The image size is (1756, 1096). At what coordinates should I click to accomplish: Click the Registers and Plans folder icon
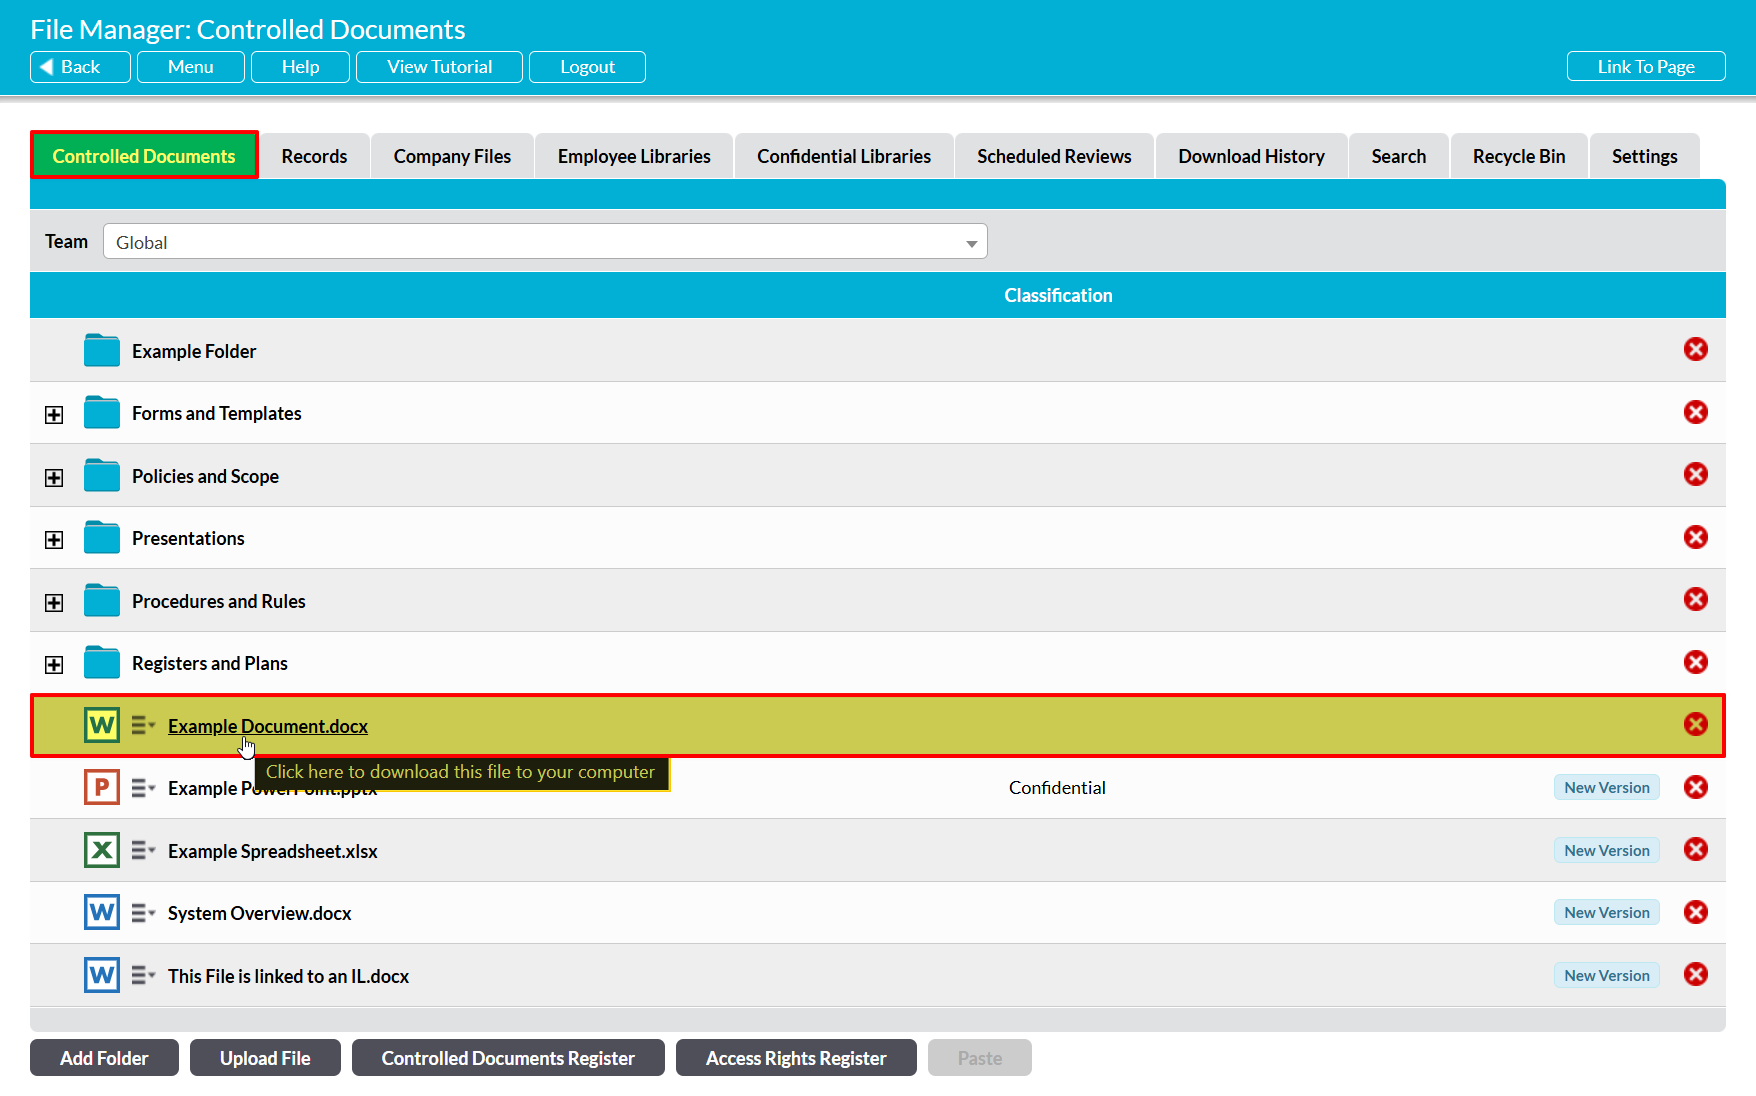pyautogui.click(x=102, y=663)
